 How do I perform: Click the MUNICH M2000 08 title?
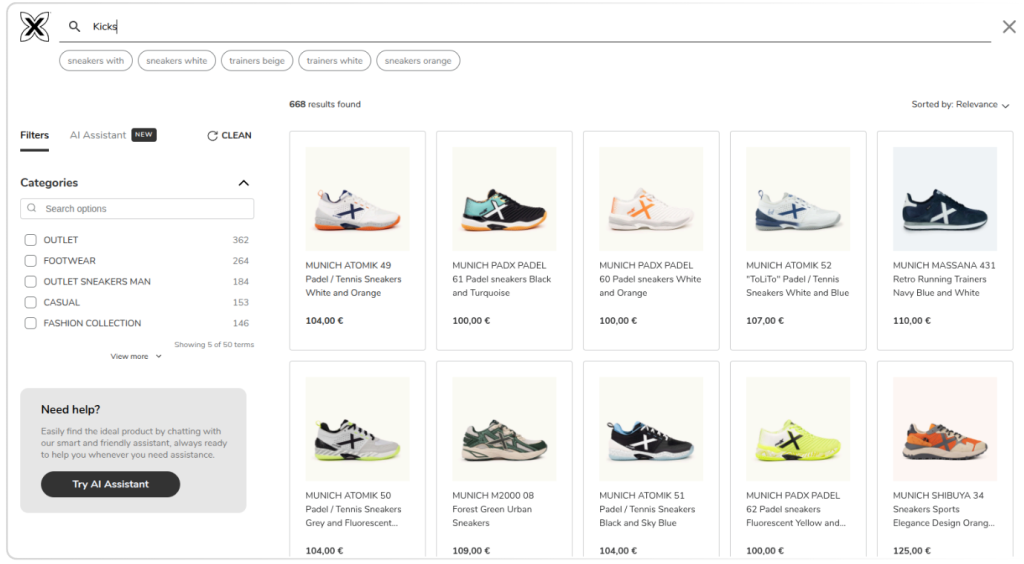coord(493,509)
